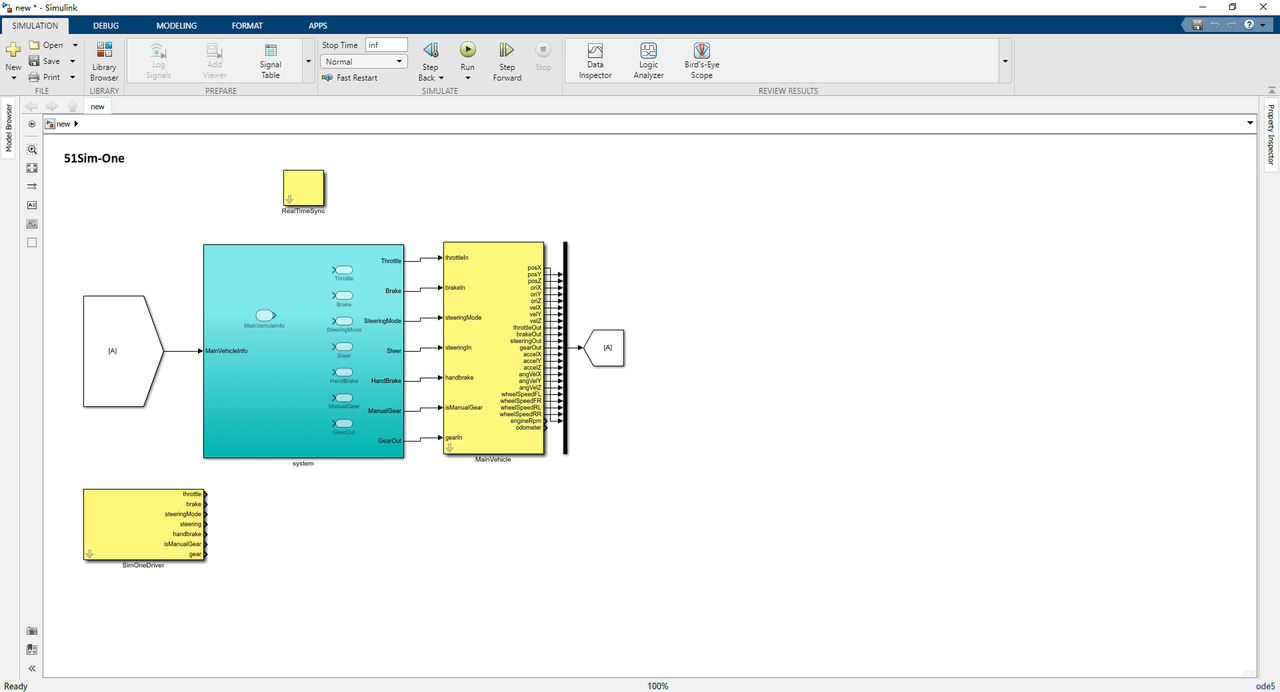Switch to the SIMULATION tab
This screenshot has height=692, width=1280.
(x=35, y=25)
